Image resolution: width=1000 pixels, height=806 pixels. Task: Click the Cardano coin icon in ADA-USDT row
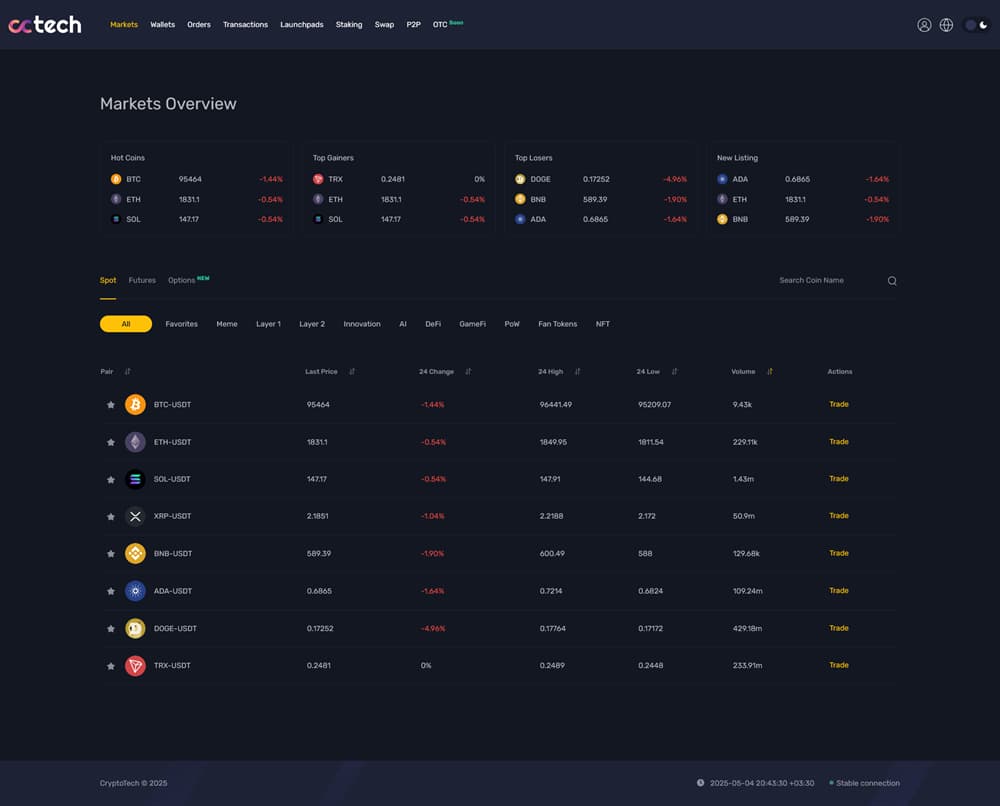pos(135,590)
